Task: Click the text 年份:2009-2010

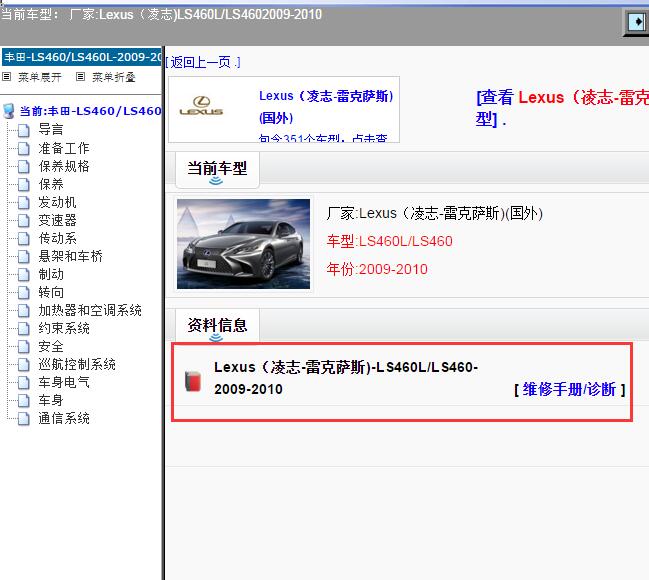Action: click(x=377, y=269)
